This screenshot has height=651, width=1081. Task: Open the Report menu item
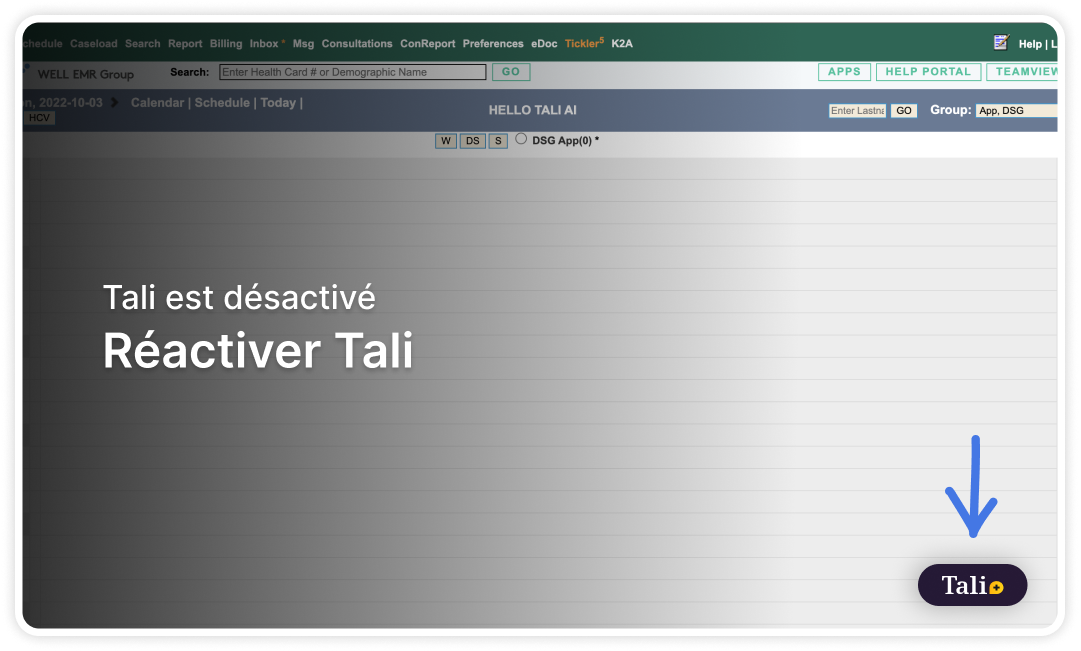[x=185, y=43]
